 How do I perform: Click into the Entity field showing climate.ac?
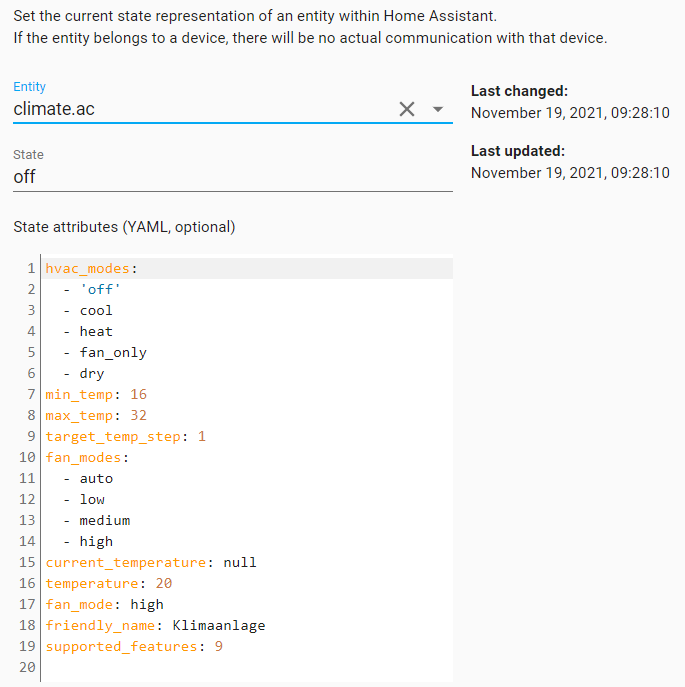(x=200, y=109)
